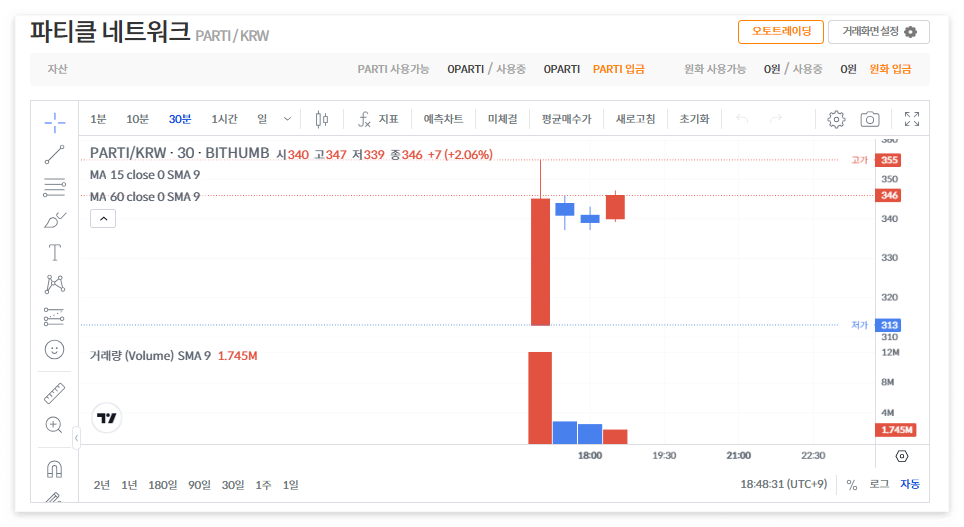Click the pencil drawing mode icon
This screenshot has height=527, width=964.
tap(54, 497)
